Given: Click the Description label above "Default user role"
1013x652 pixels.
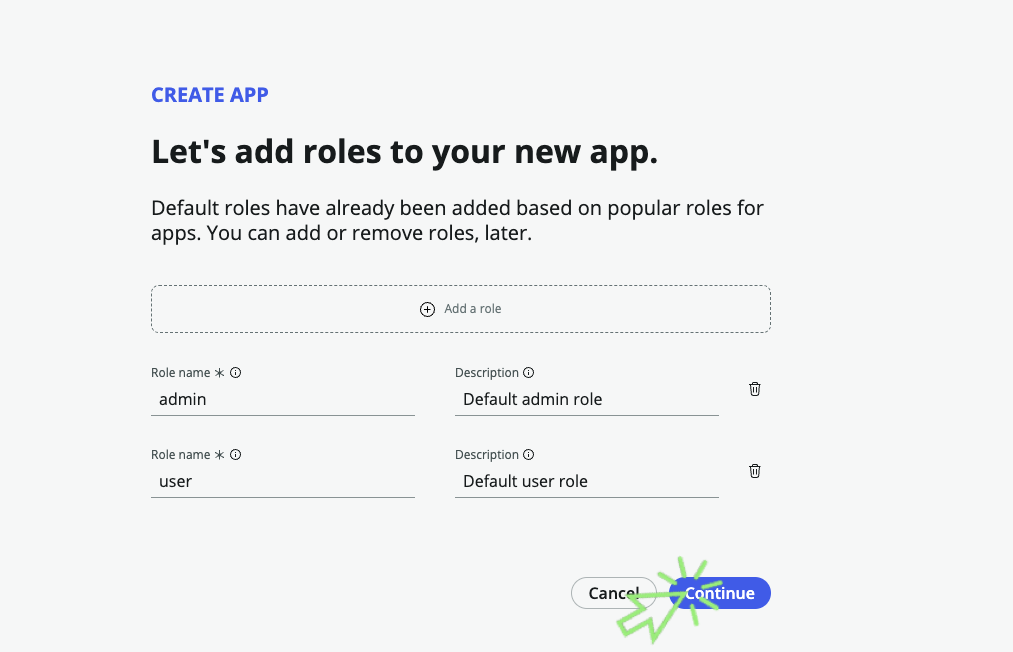Looking at the screenshot, I should pos(487,455).
